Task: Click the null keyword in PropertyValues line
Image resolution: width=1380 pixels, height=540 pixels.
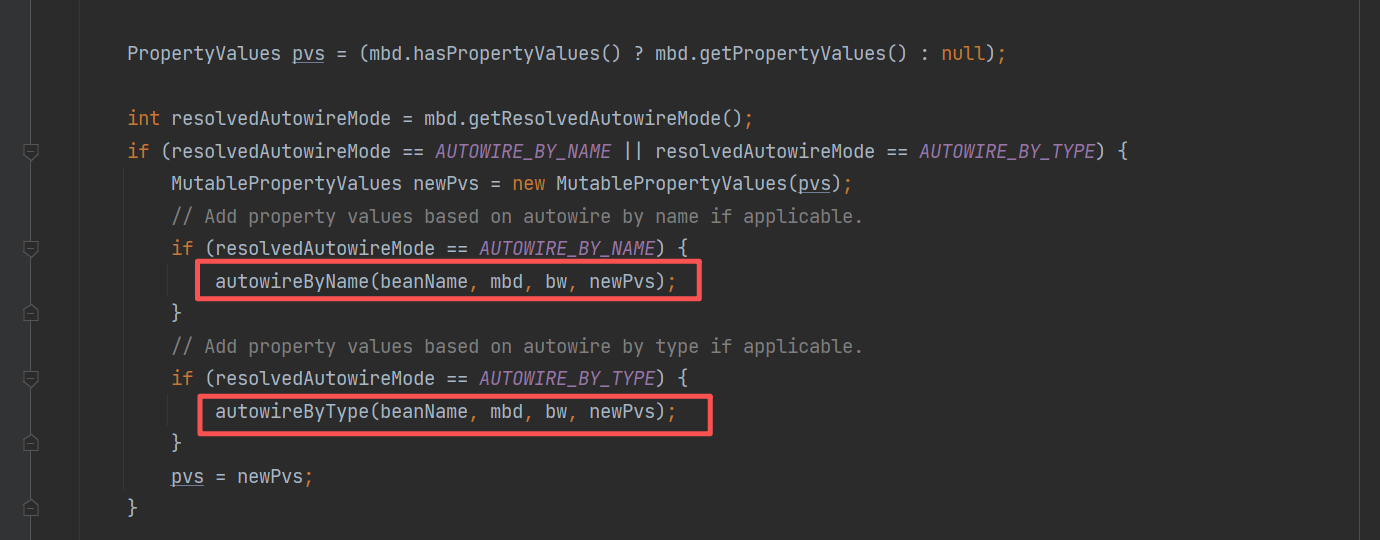Action: pyautogui.click(x=963, y=54)
